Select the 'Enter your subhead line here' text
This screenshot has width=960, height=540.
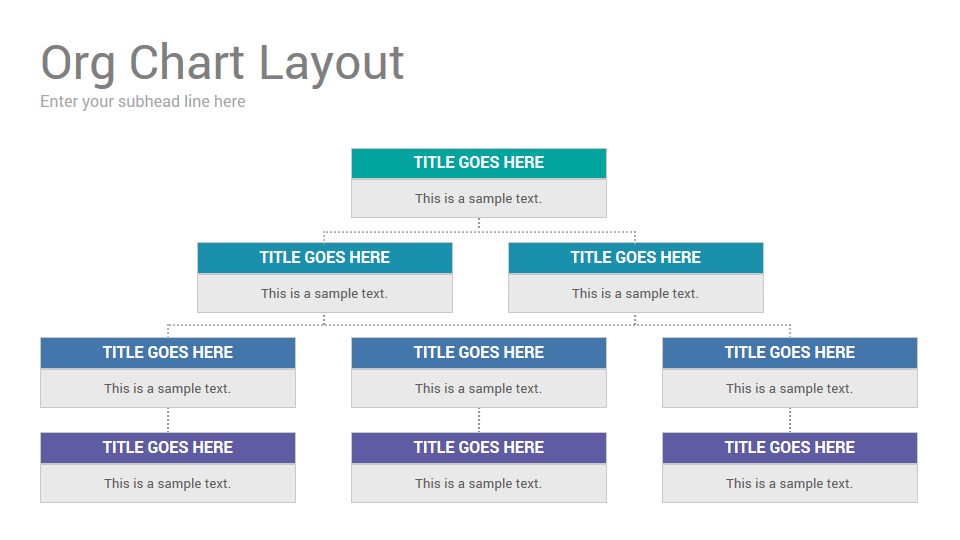click(x=143, y=101)
